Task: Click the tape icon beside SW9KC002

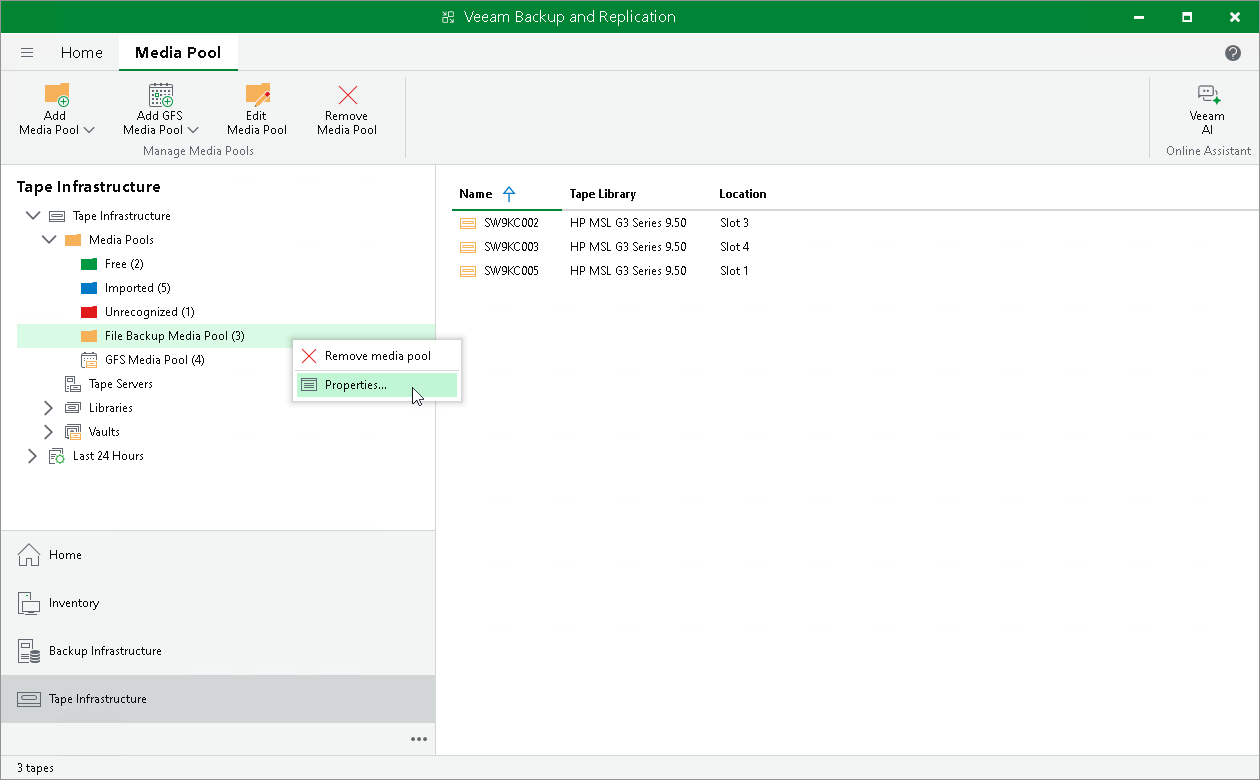Action: 468,223
